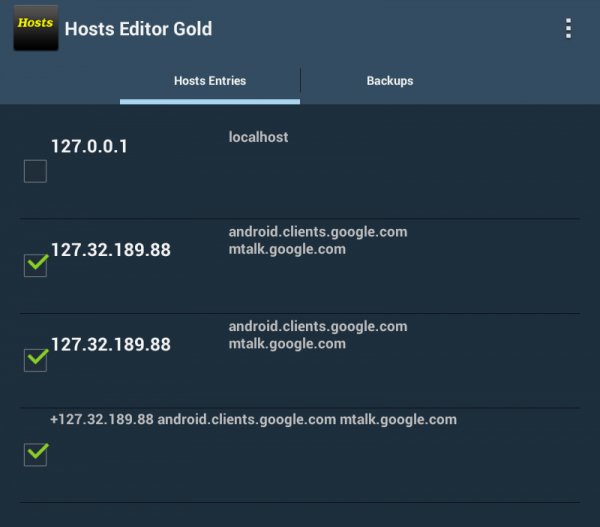The image size is (600, 527).
Task: Toggle checkbox of the +127.32.189.88 single-line entry
Action: pos(35,454)
